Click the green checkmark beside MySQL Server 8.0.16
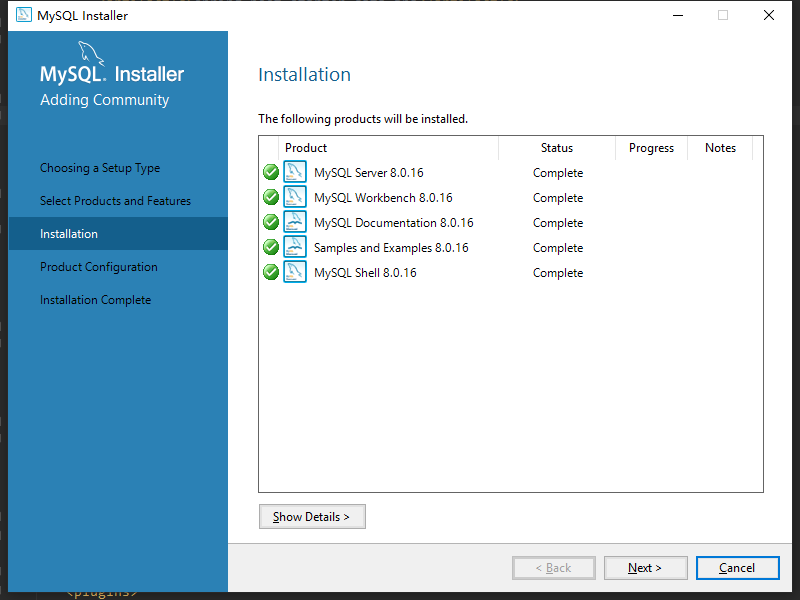Image resolution: width=800 pixels, height=600 pixels. coord(271,172)
